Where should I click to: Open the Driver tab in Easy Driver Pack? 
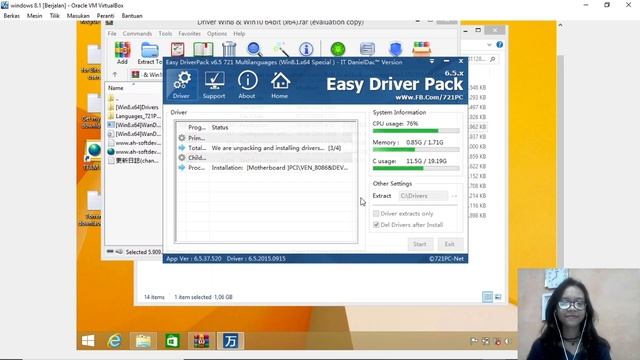[181, 84]
